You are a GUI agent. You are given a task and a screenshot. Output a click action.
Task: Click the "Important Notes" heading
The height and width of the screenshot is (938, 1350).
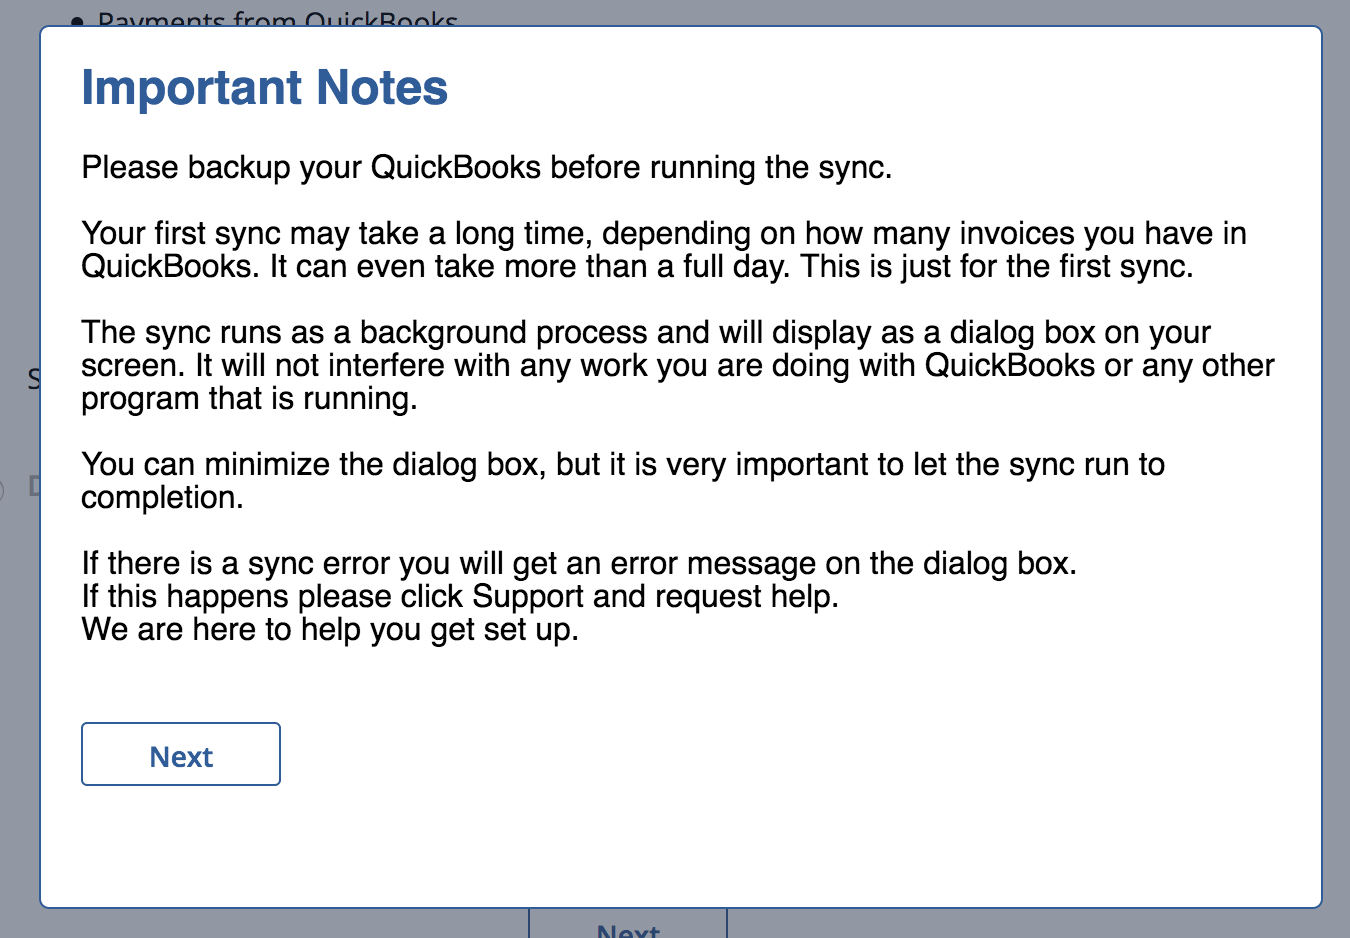pyautogui.click(x=264, y=88)
